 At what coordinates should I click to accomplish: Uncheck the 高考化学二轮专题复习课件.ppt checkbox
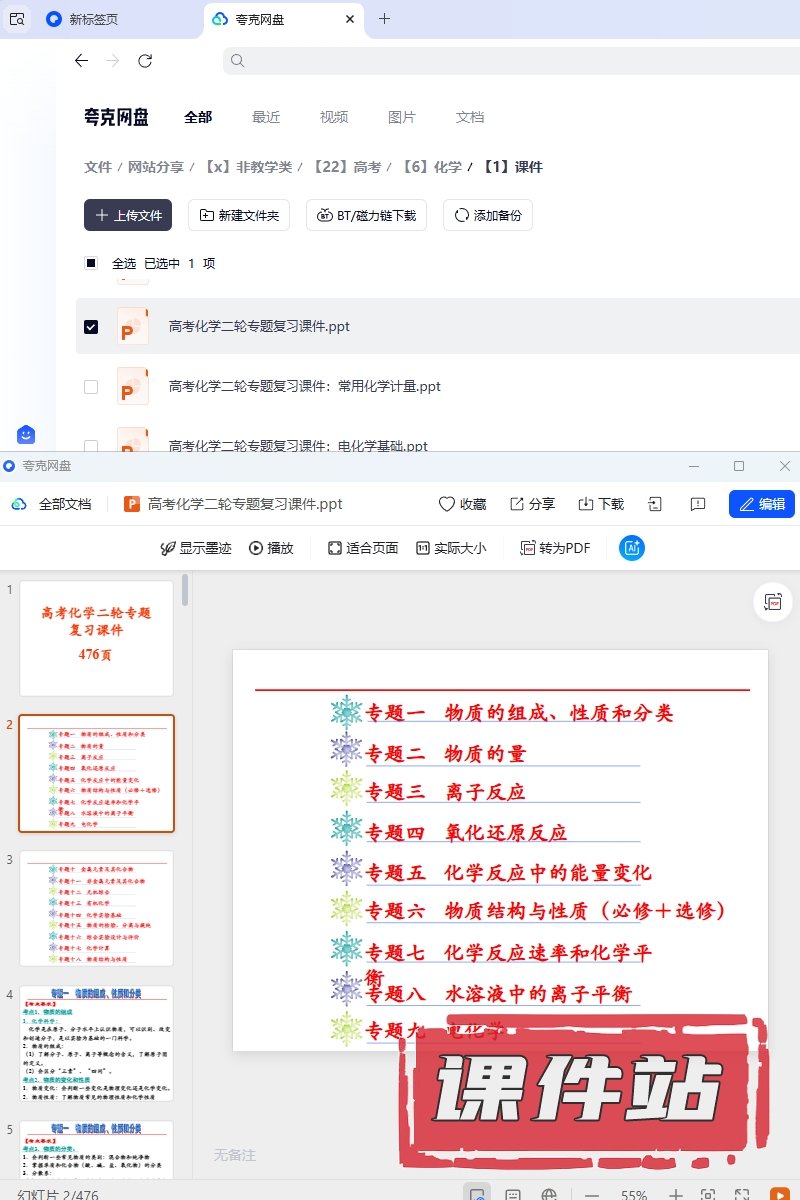91,326
